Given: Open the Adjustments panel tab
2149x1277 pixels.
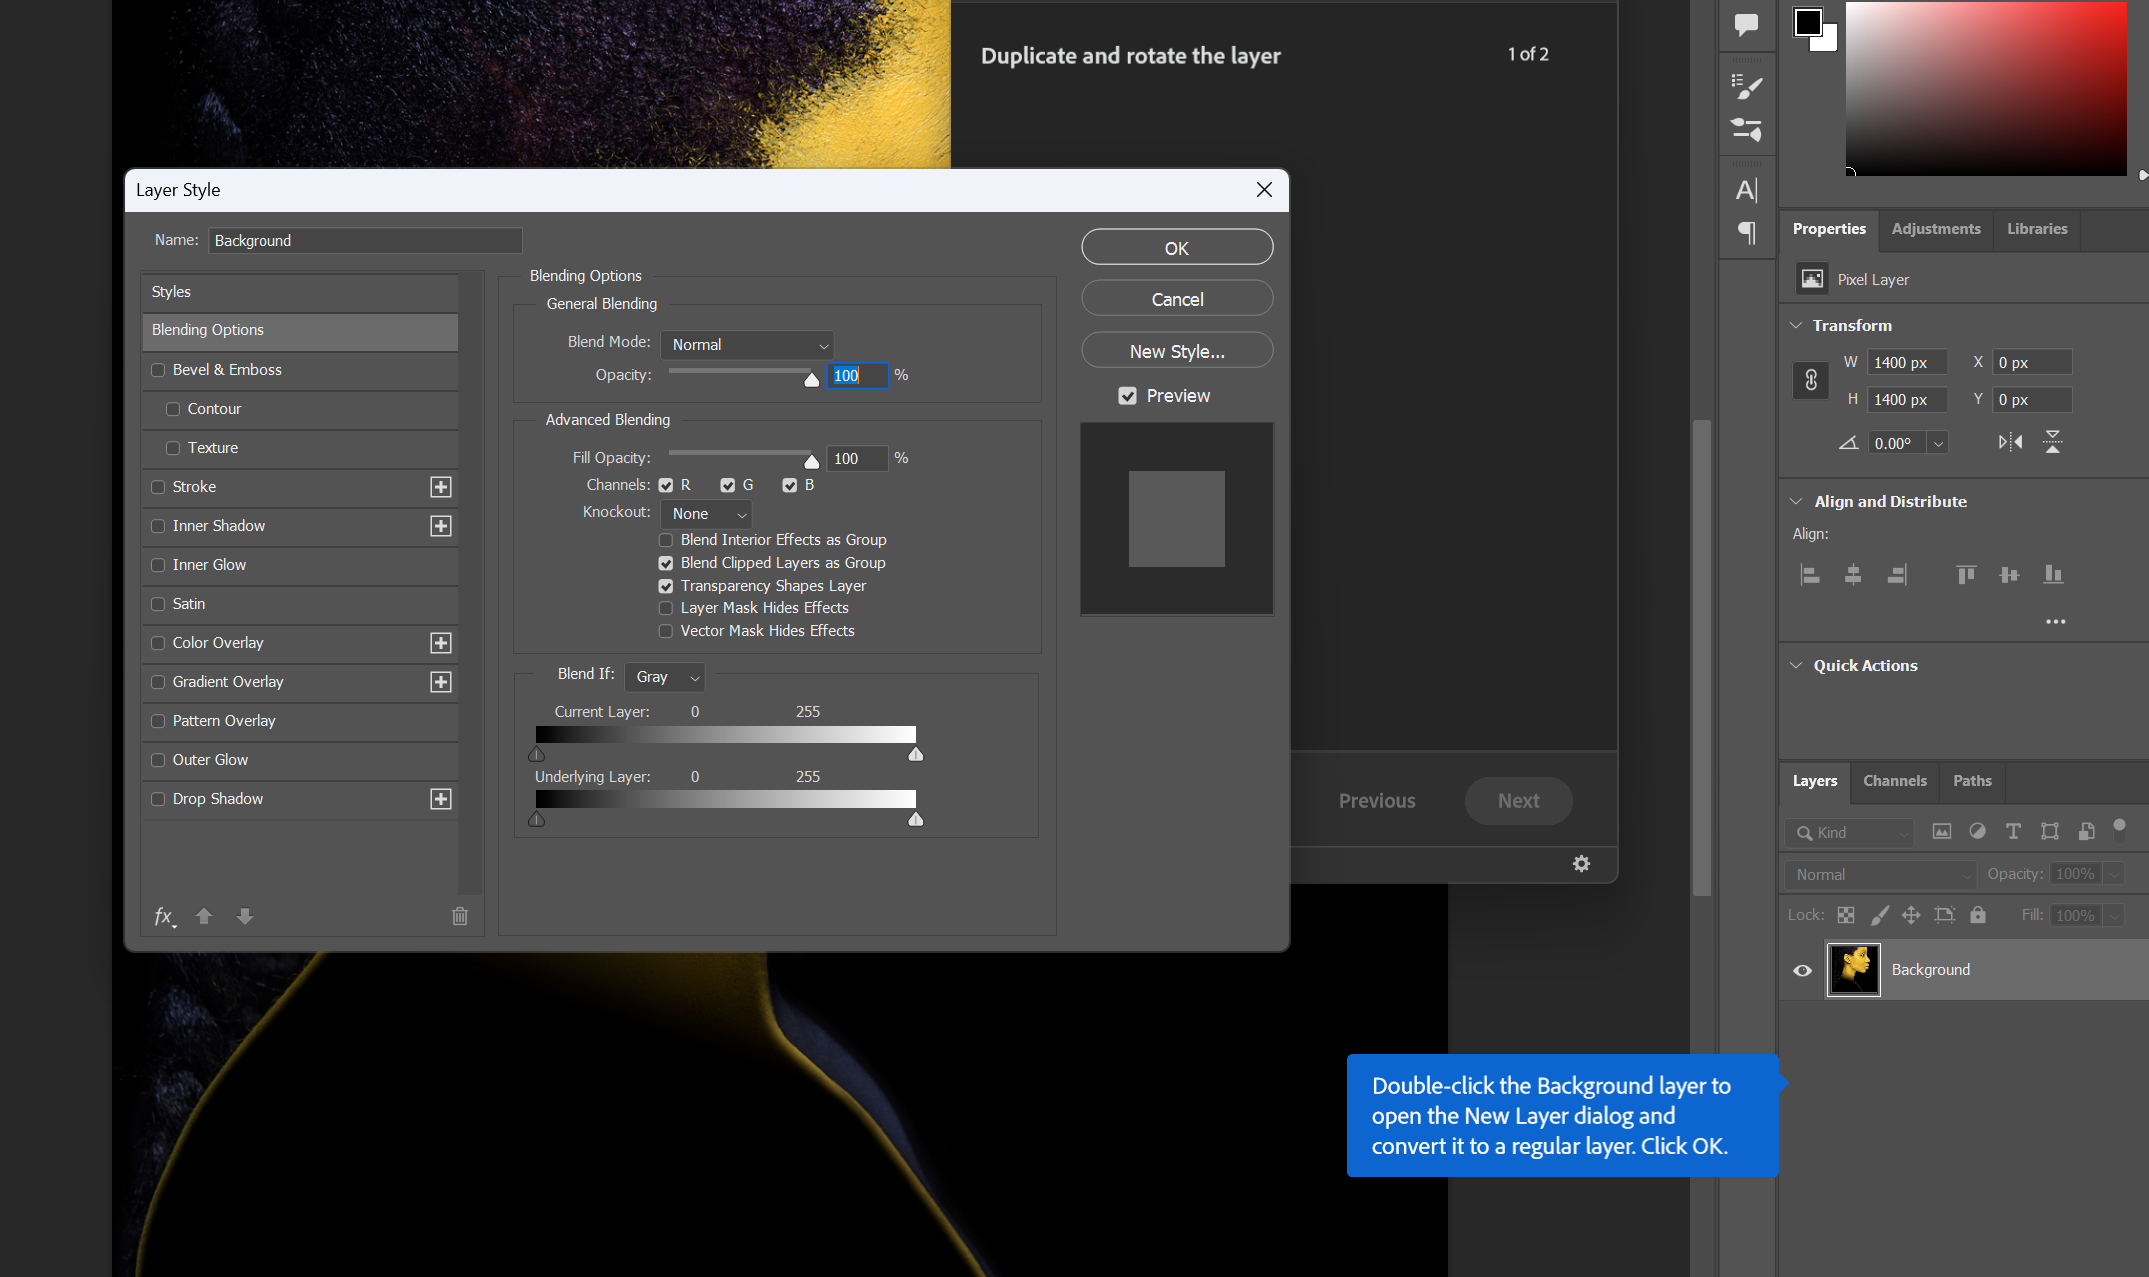Looking at the screenshot, I should [1934, 229].
